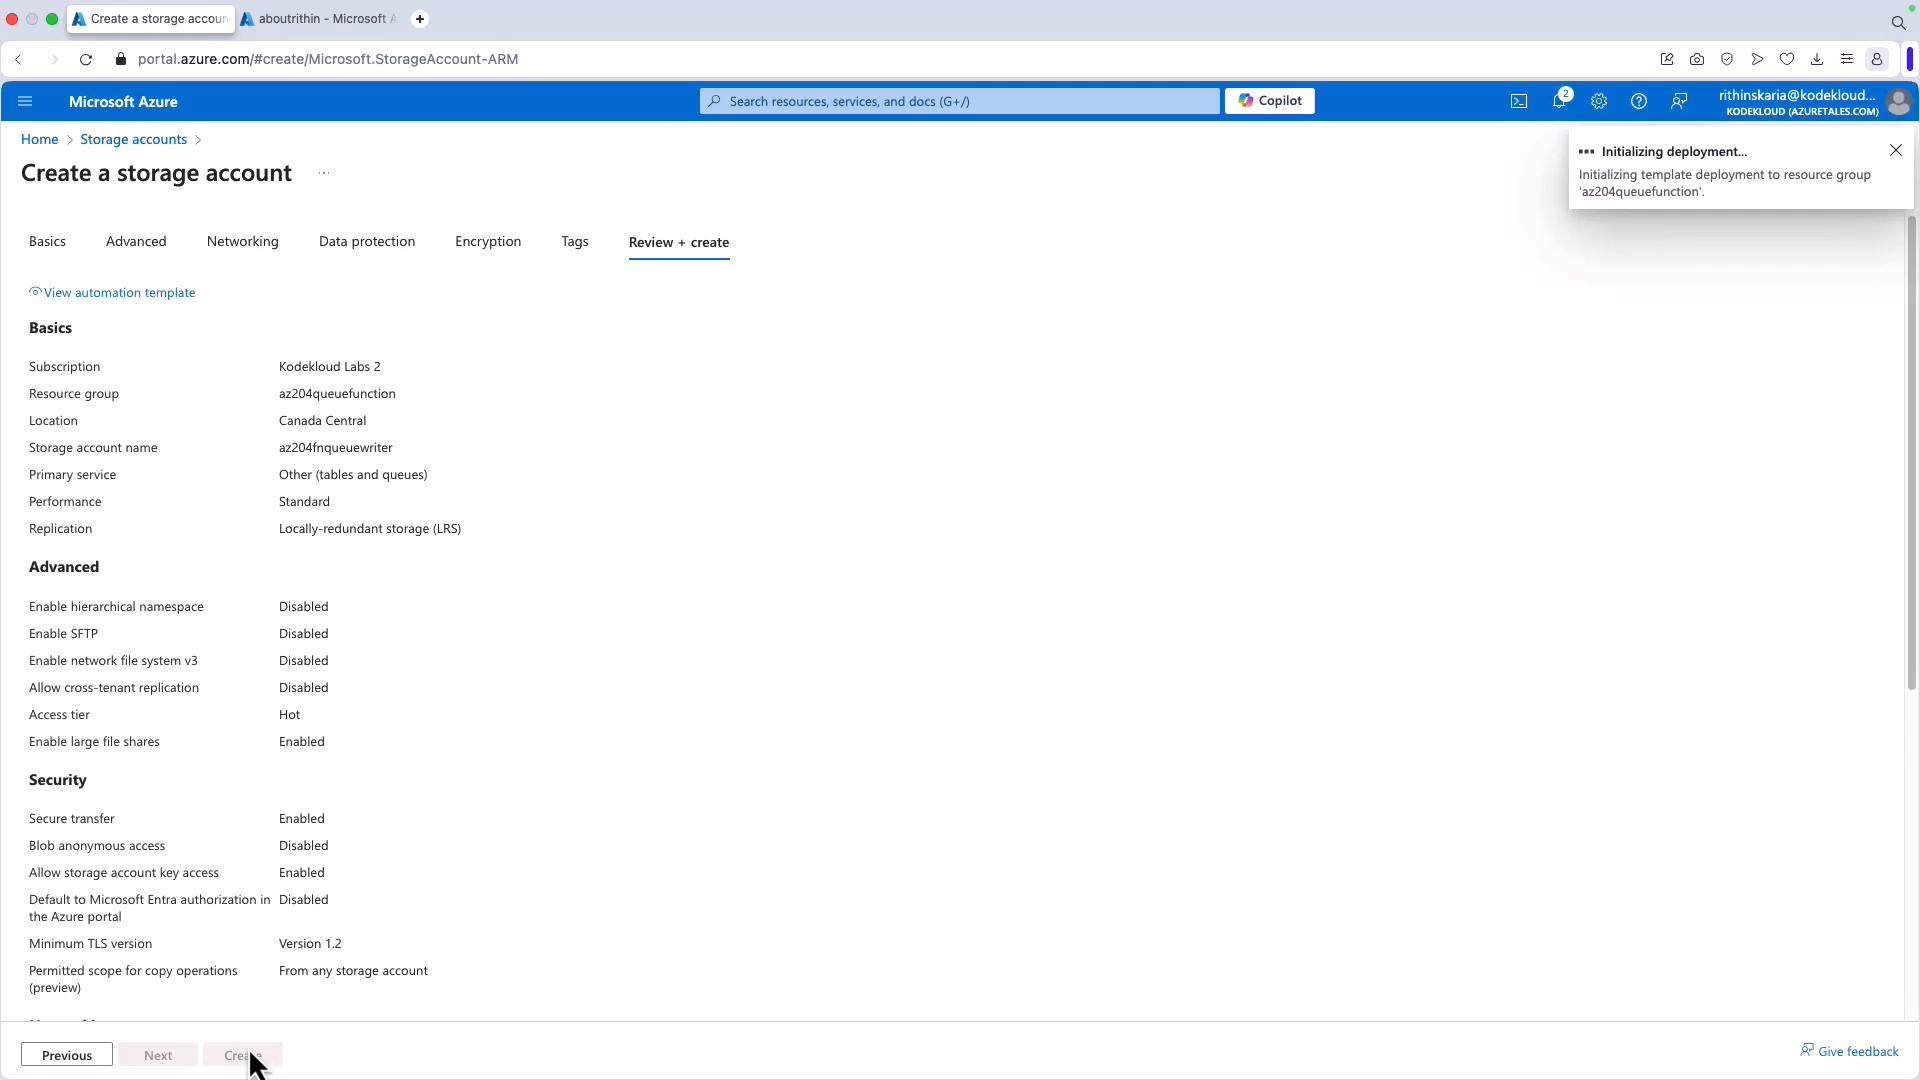Click the browser URL address field
This screenshot has height=1080, width=1920.
click(328, 59)
